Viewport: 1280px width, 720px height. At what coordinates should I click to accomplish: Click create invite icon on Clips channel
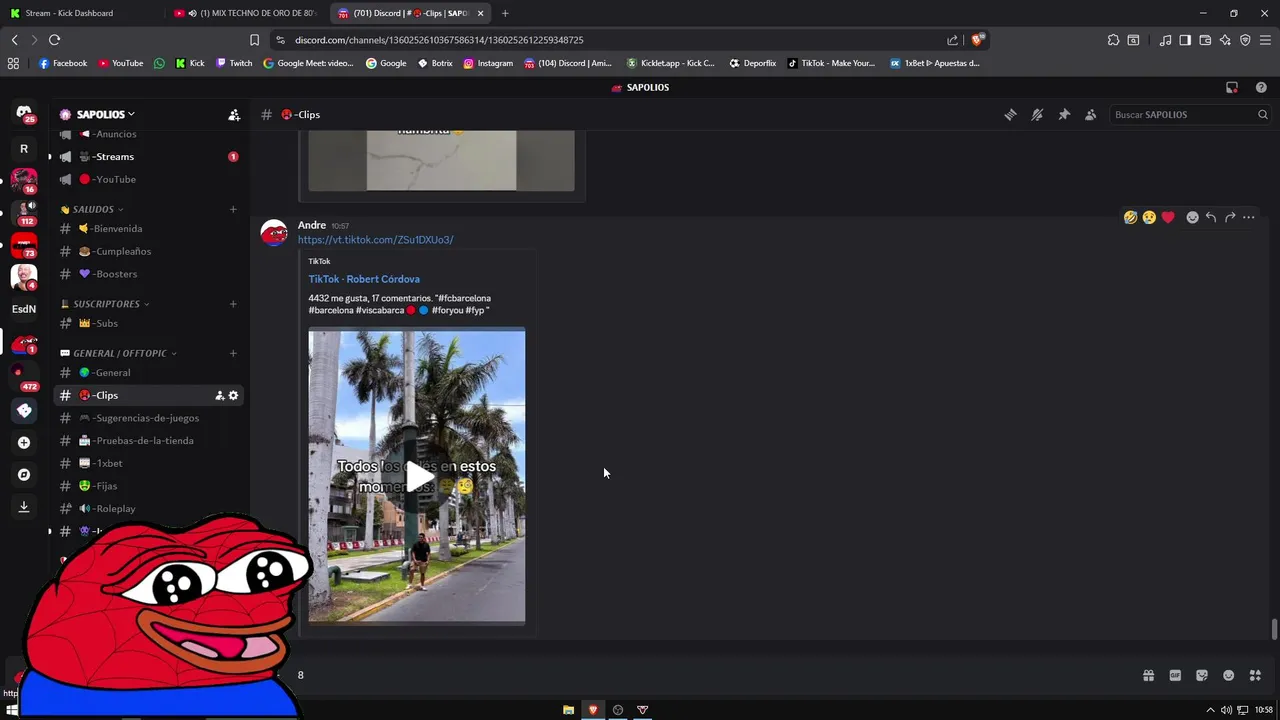[219, 396]
